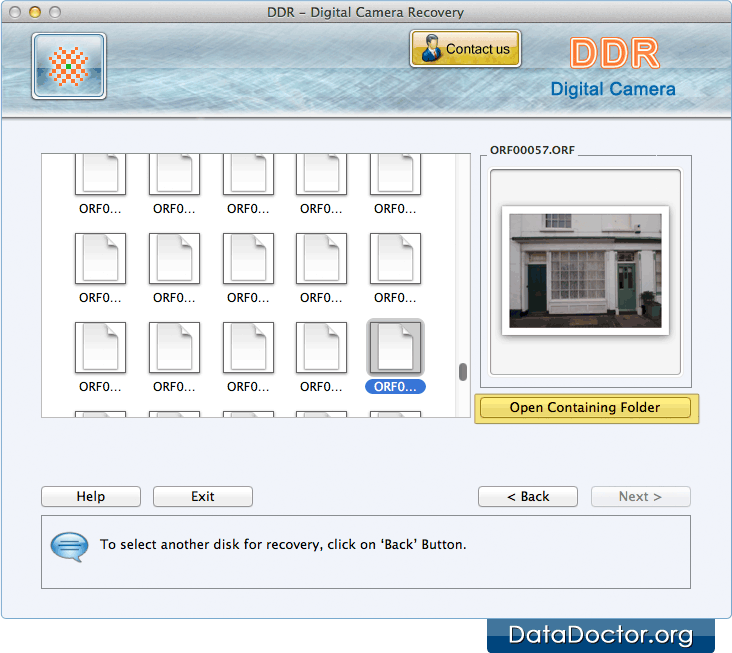Select first file icon in middle row
This screenshot has height=653, width=732.
[100, 259]
